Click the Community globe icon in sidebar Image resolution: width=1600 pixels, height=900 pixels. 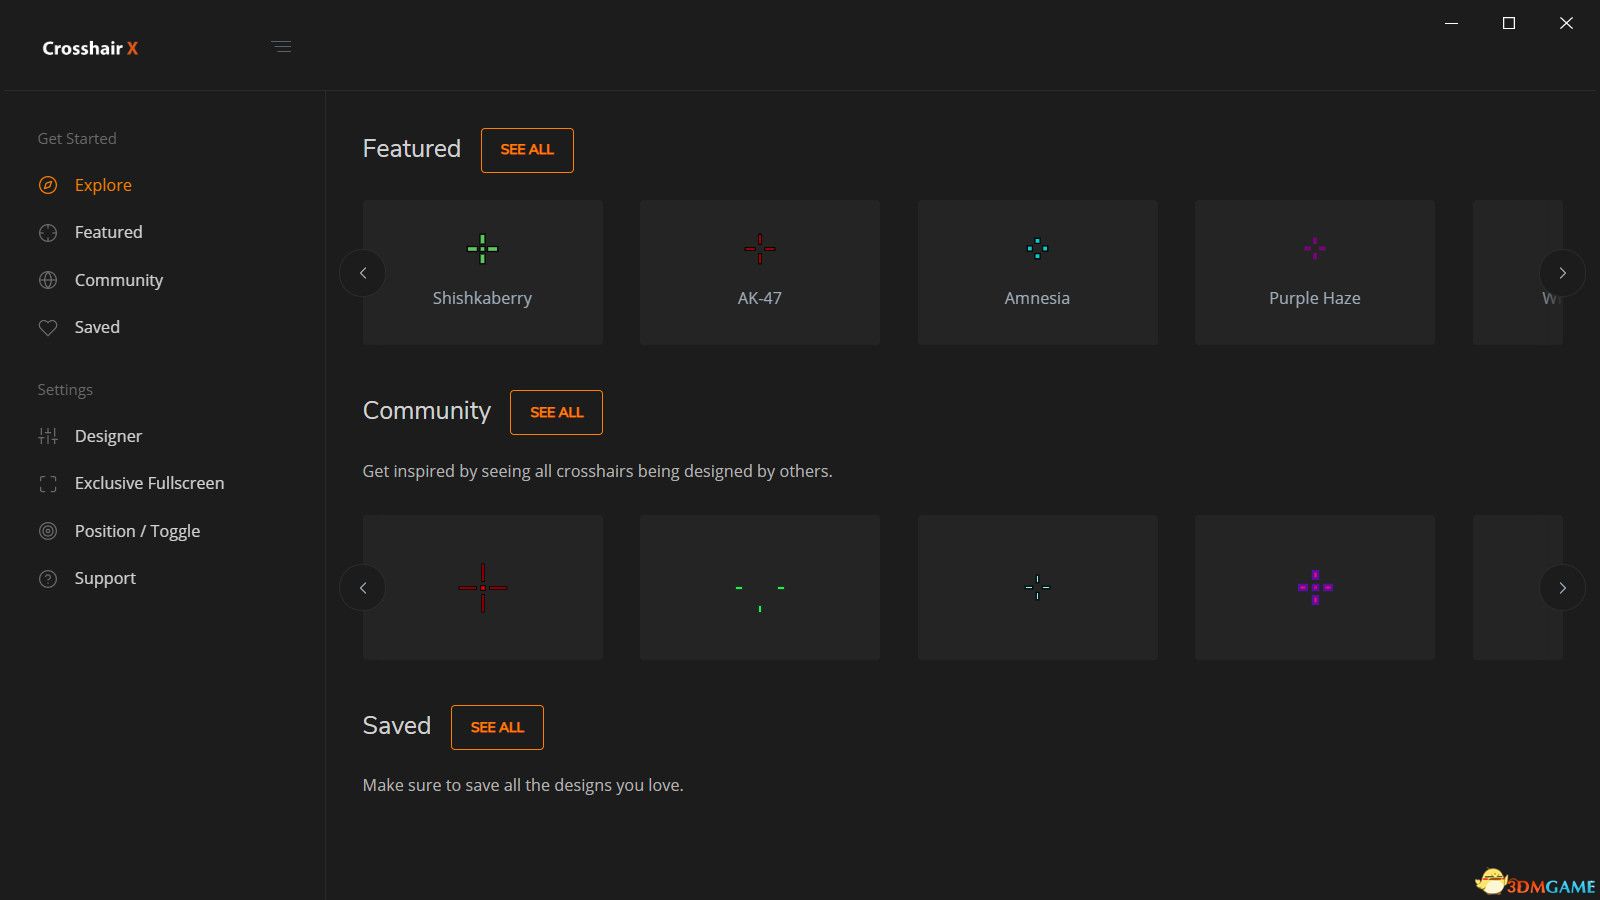click(x=48, y=281)
